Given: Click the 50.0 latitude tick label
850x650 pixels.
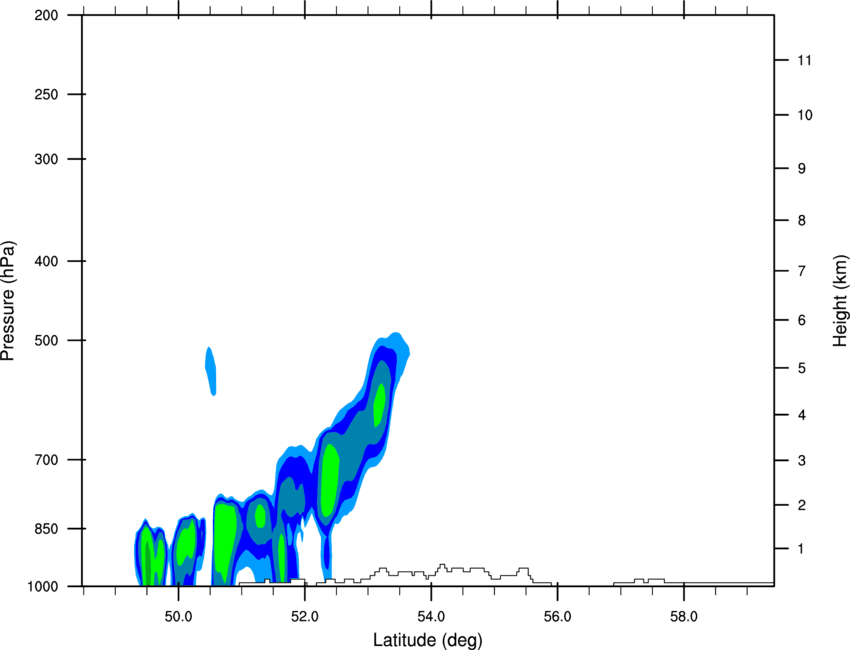Looking at the screenshot, I should pos(178,617).
